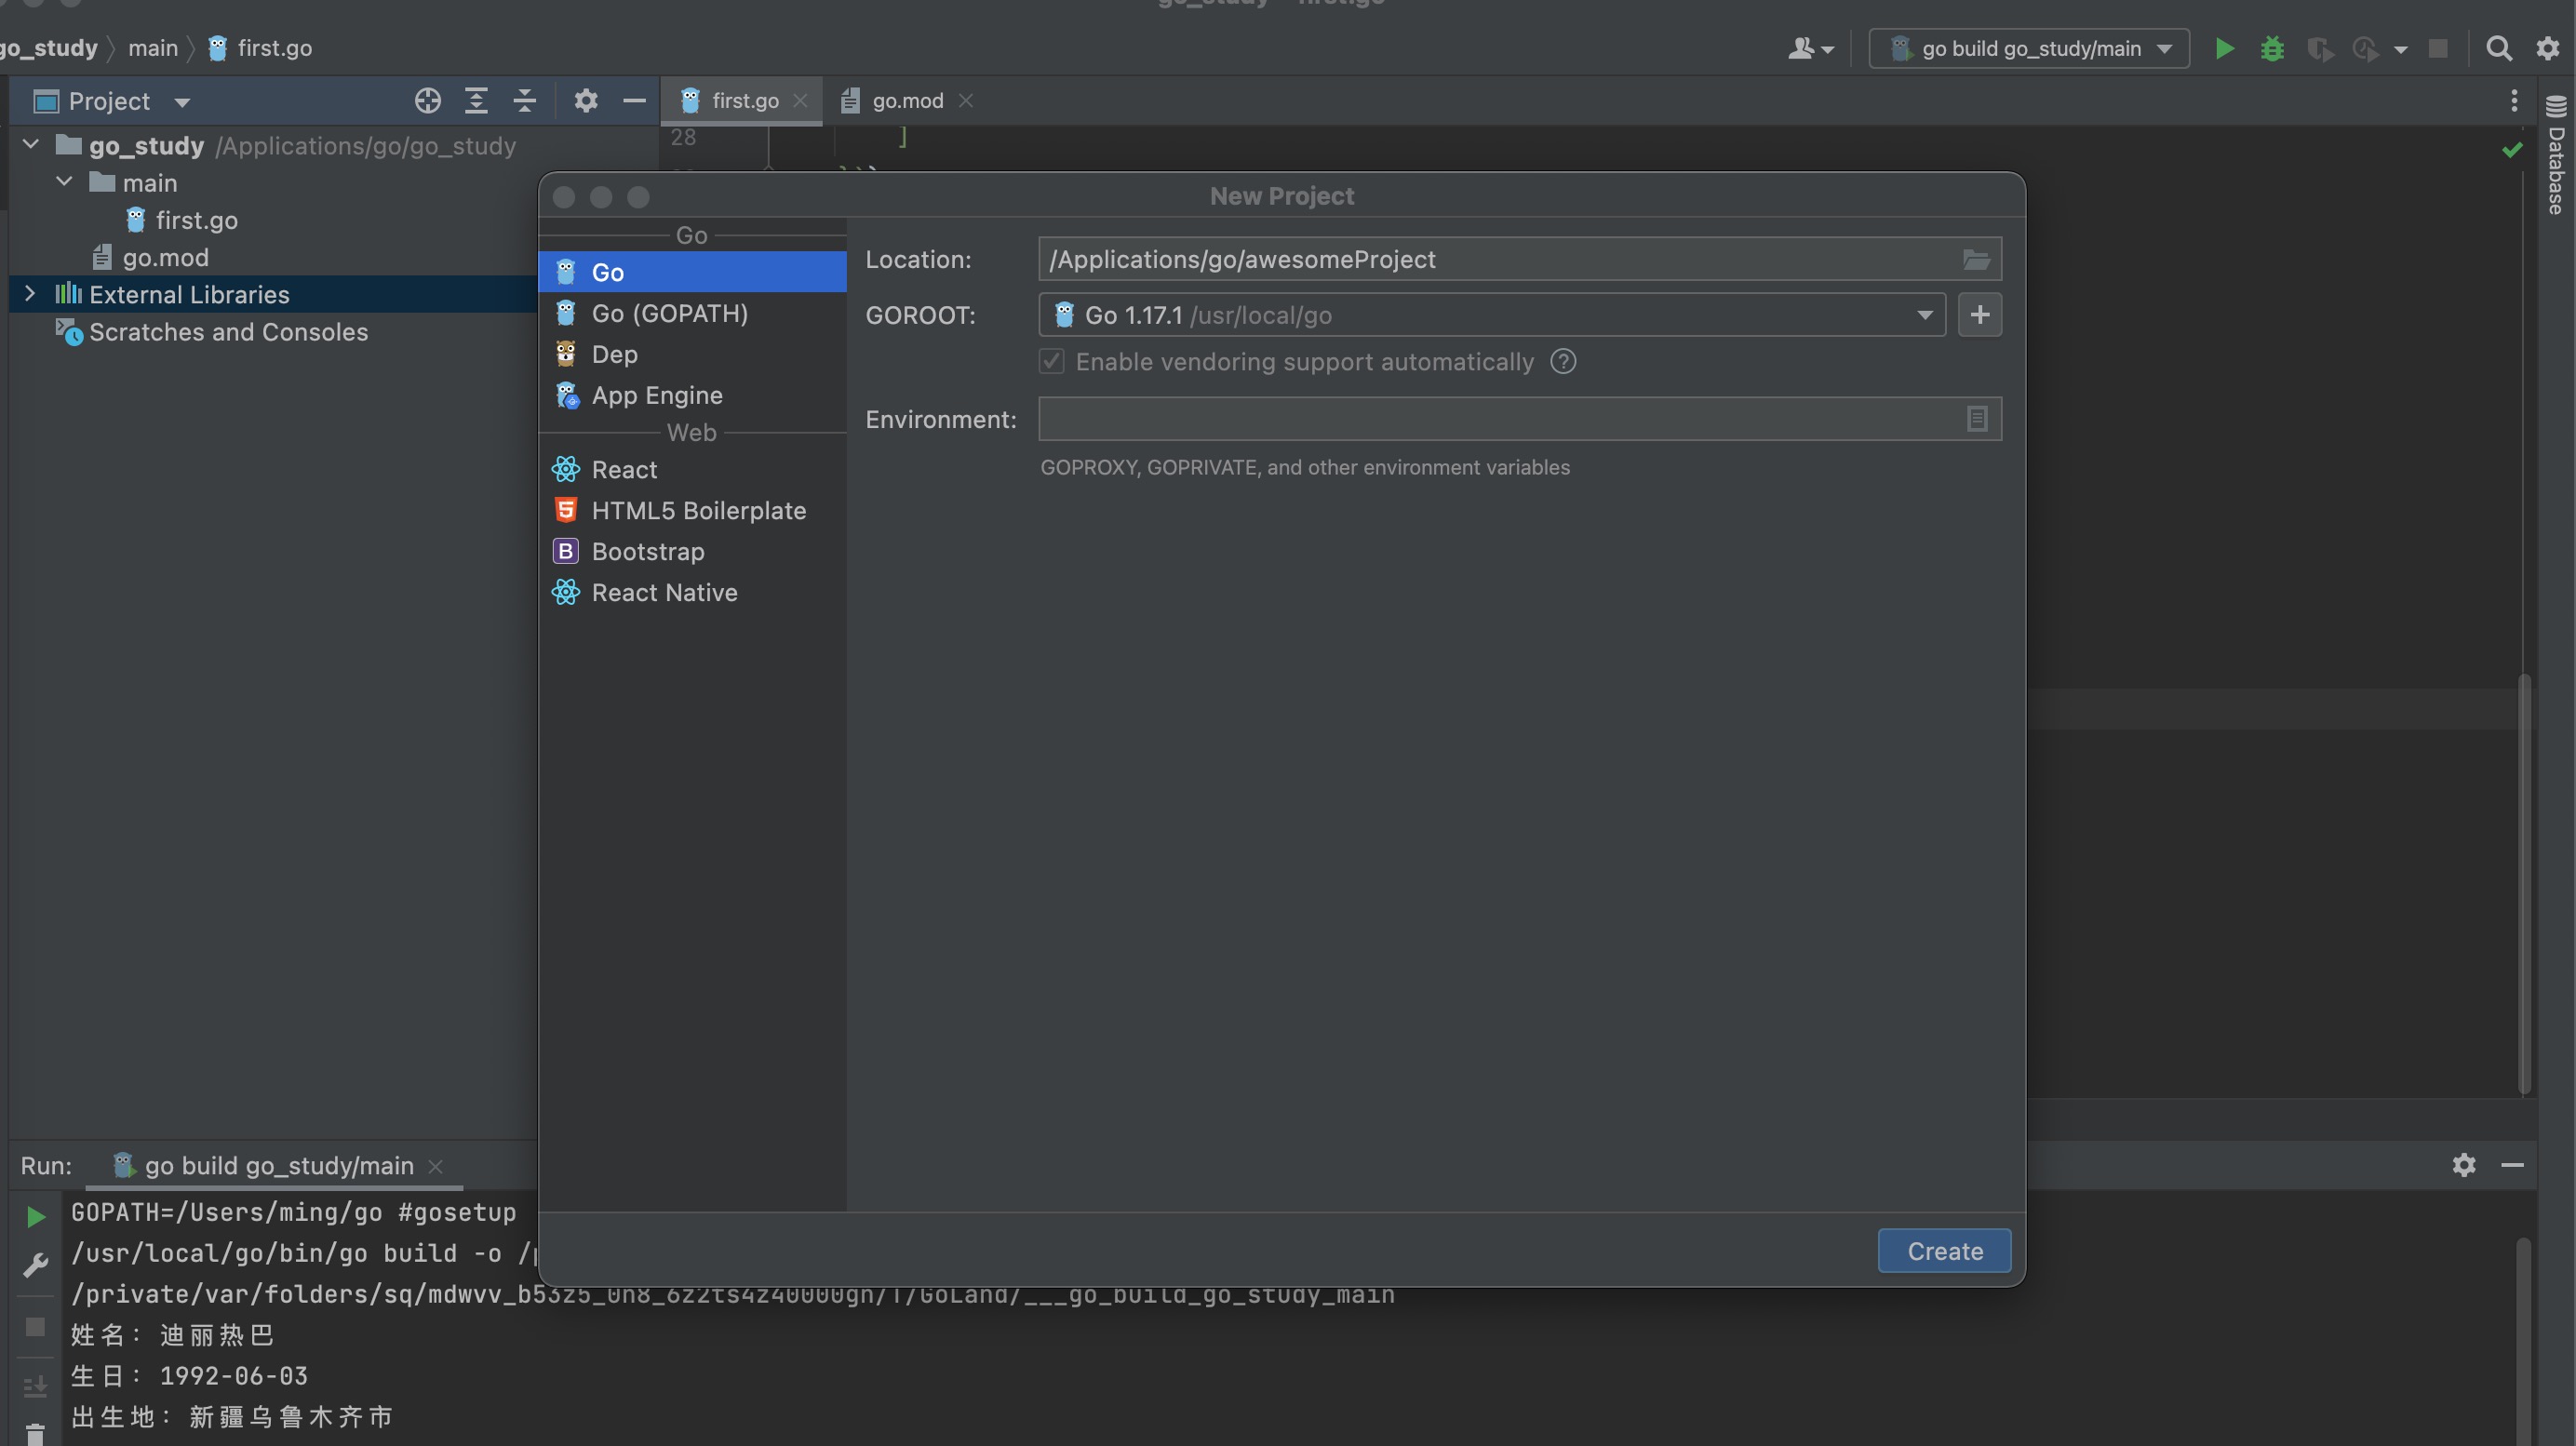Screen dimensions: 2576x1446
Task: Collapse the main folder in project tree
Action: click(65, 182)
